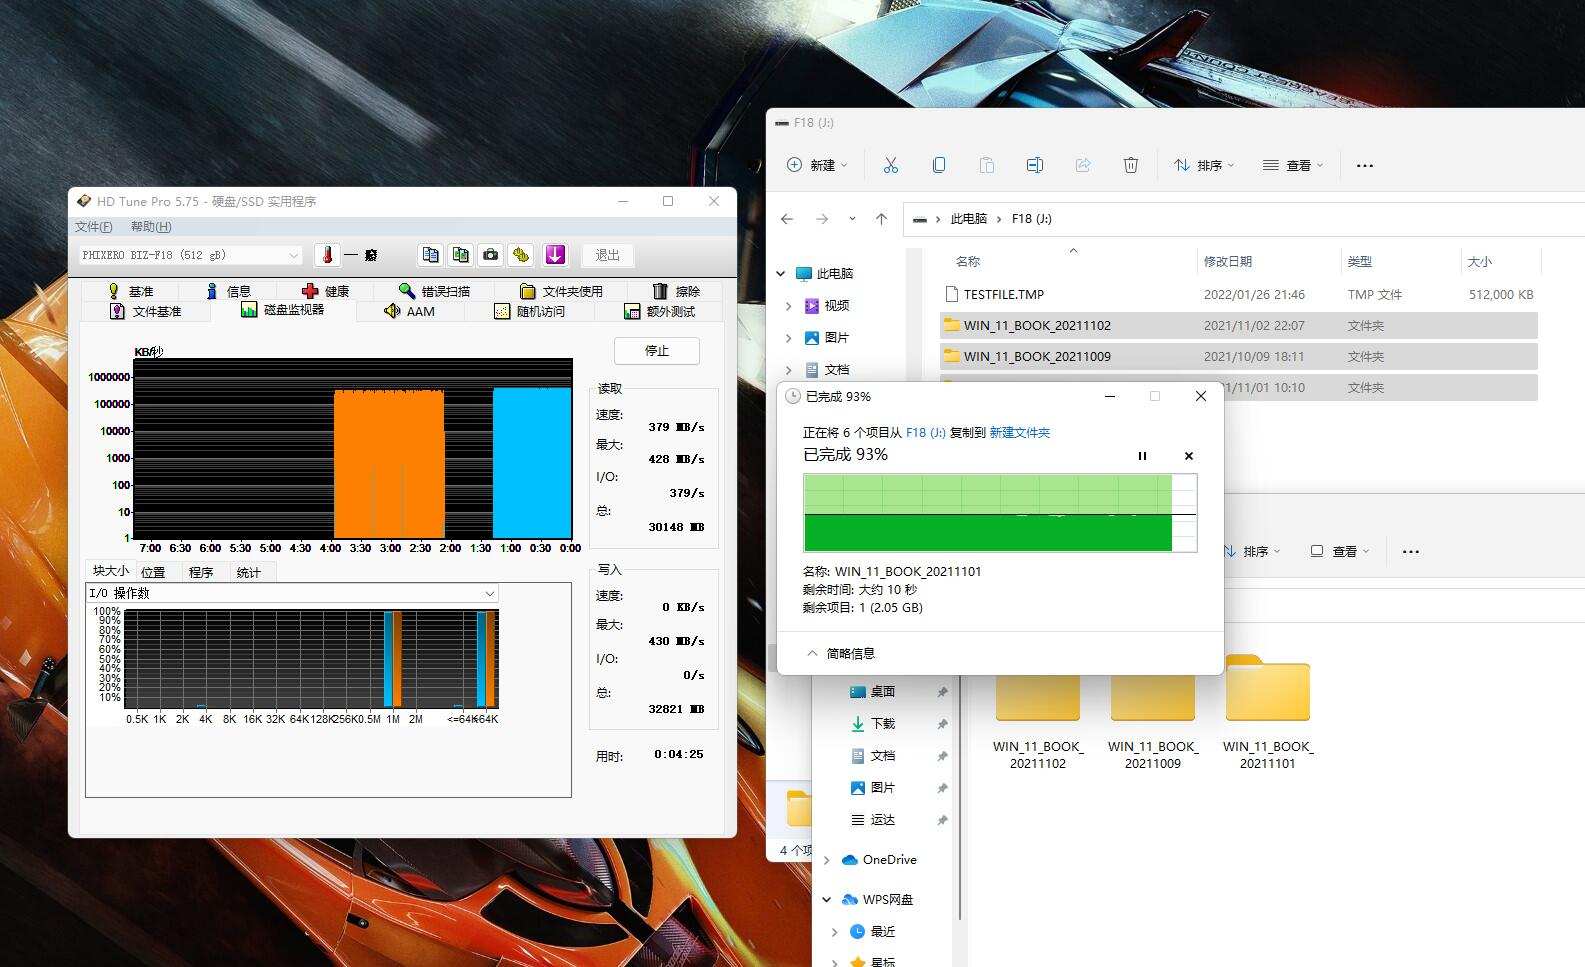Open the 新建 (New) dropdown in the F18 window
This screenshot has width=1585, height=967.
pos(817,165)
